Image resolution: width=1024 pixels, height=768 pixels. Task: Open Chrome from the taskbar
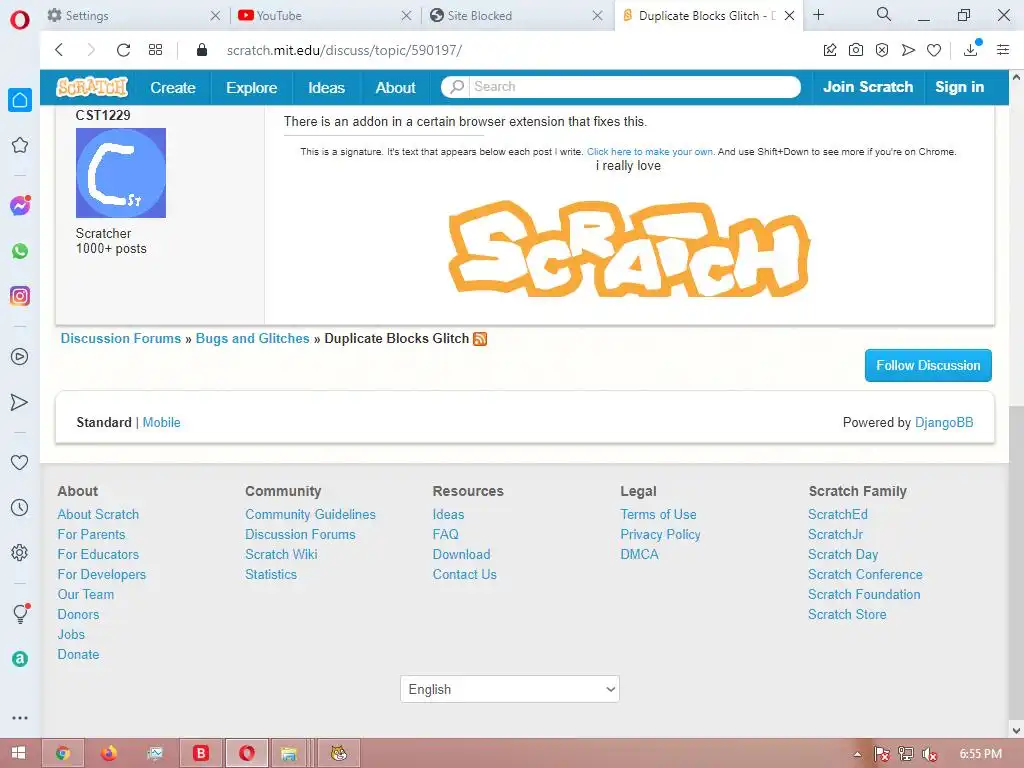(63, 754)
